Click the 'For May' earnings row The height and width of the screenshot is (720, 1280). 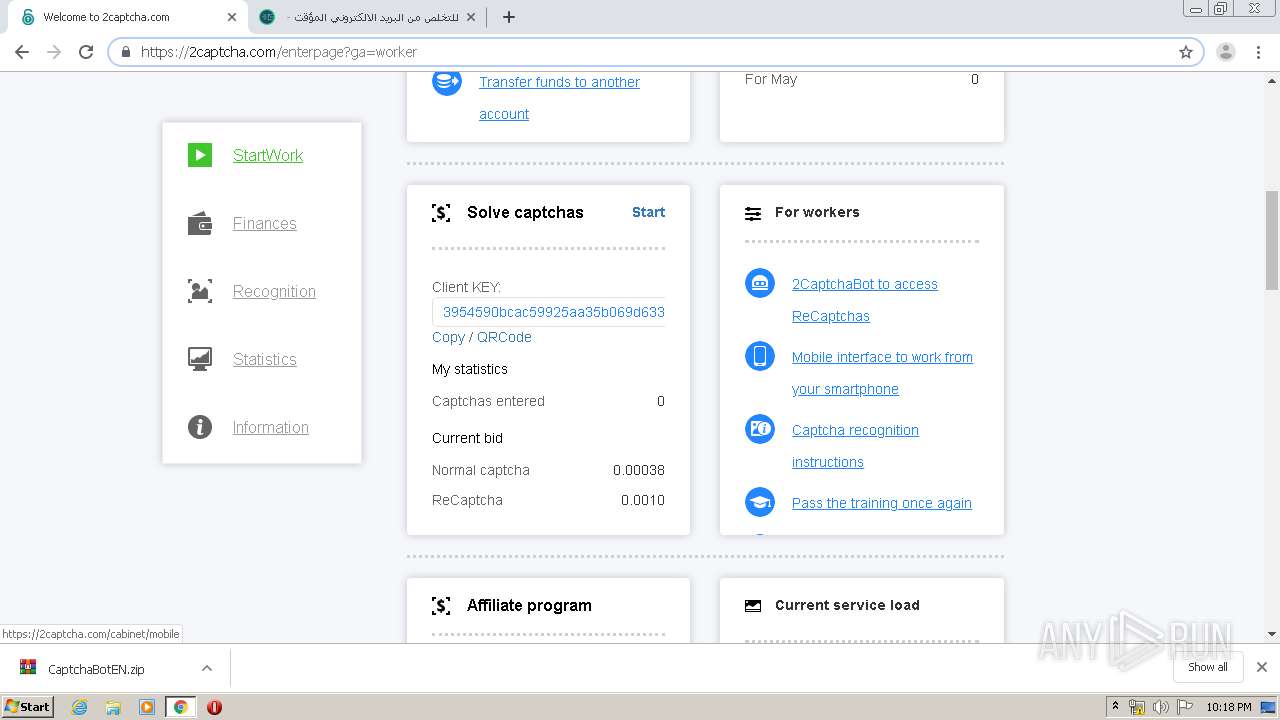tap(862, 79)
